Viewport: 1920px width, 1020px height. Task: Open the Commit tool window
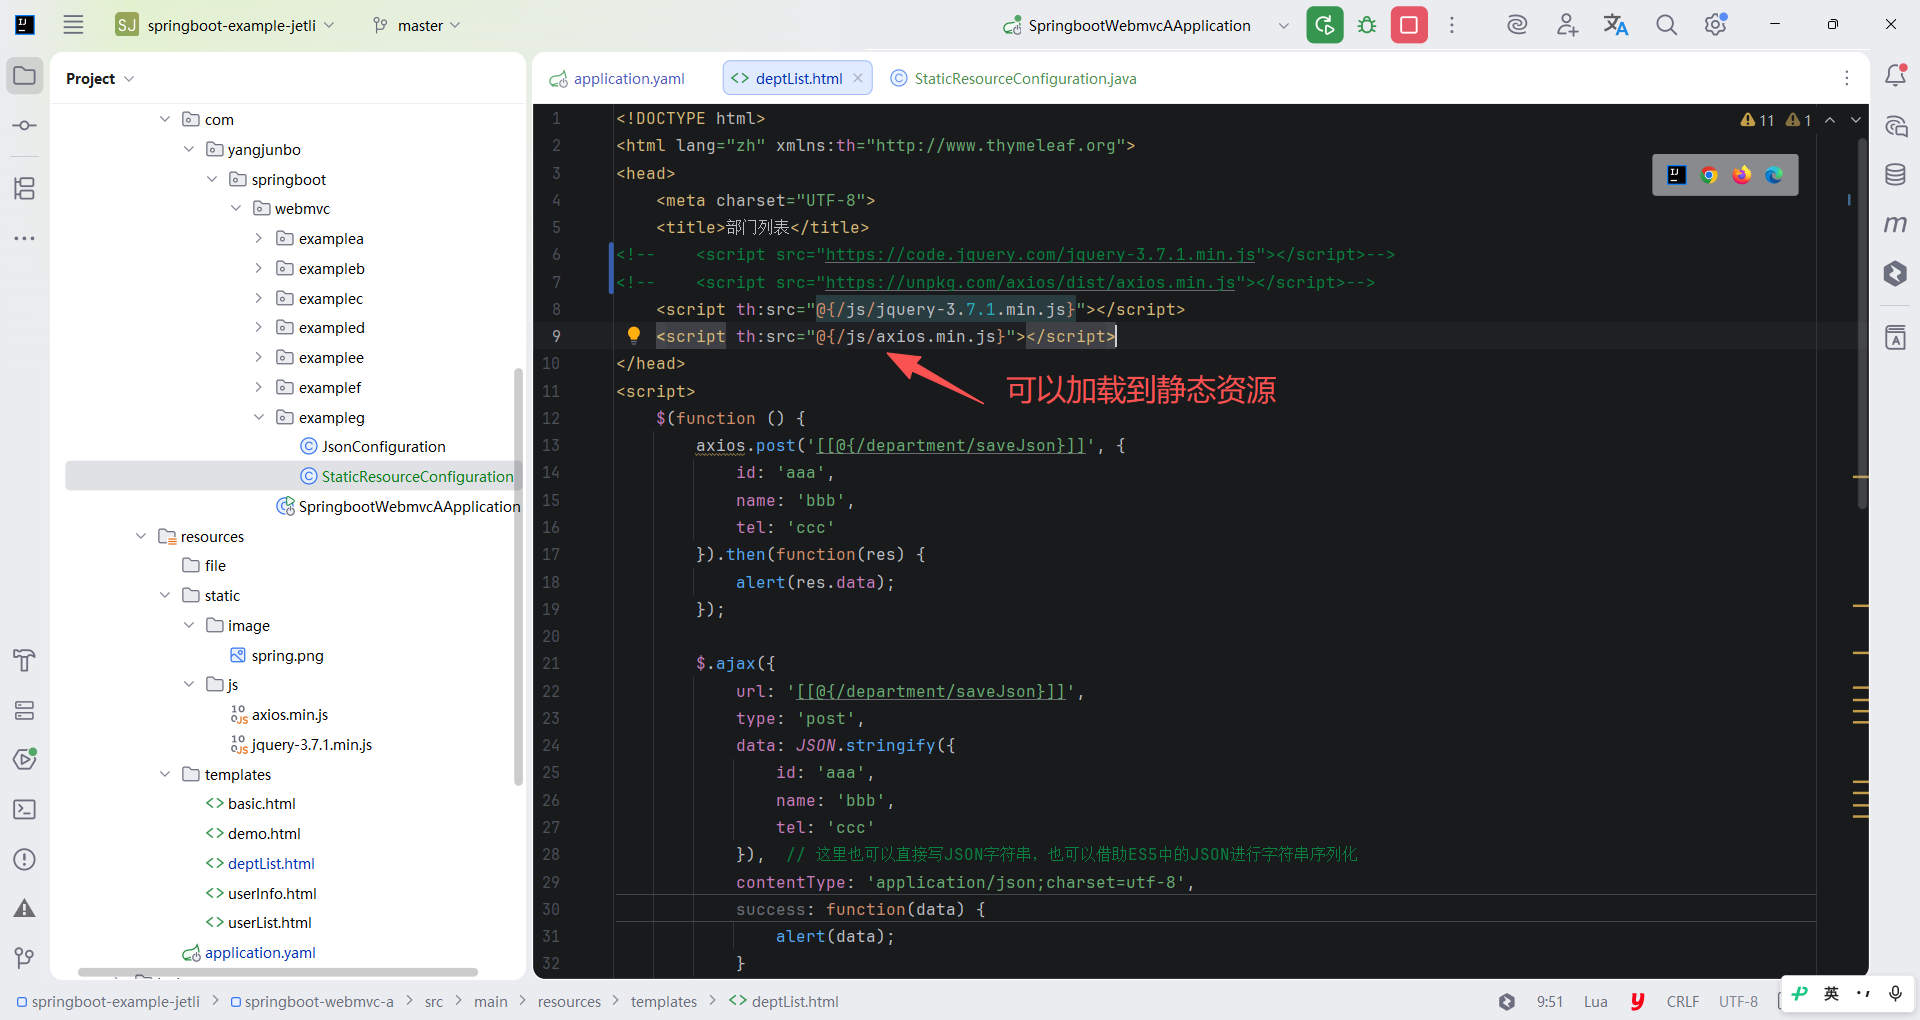tap(25, 125)
